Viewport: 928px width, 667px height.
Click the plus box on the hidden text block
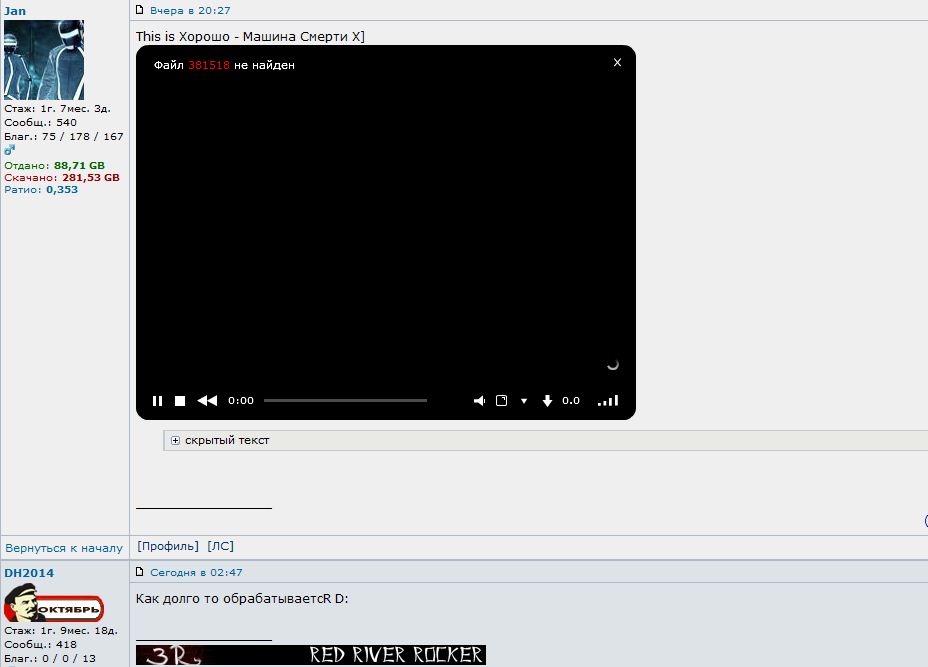[x=174, y=440]
